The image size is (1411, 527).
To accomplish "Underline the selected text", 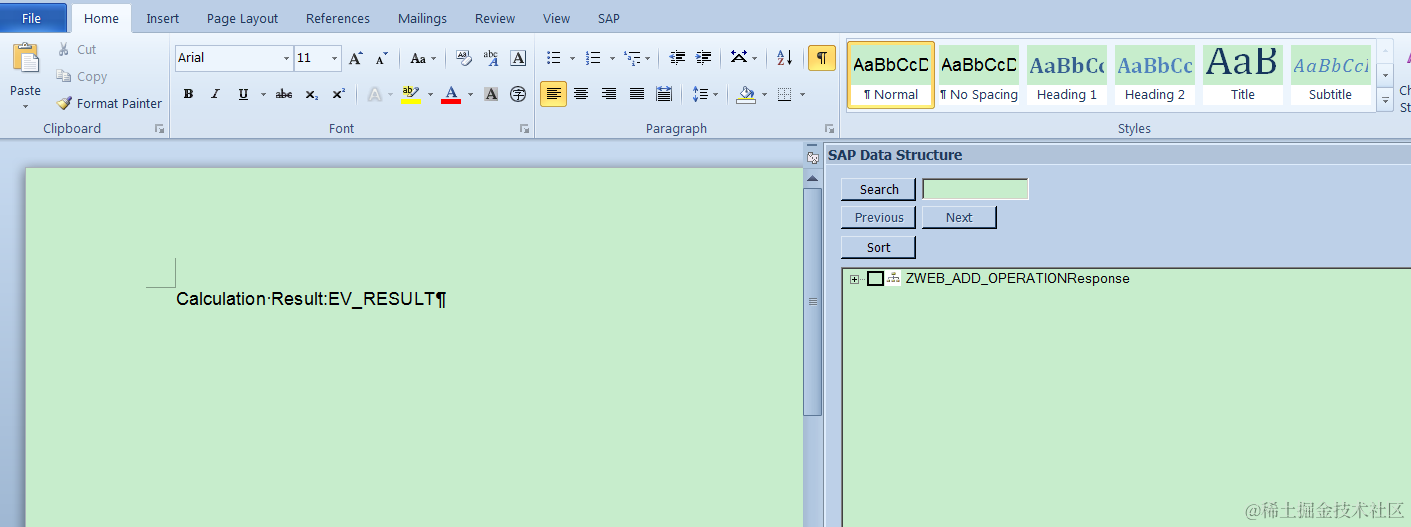I will [x=243, y=94].
